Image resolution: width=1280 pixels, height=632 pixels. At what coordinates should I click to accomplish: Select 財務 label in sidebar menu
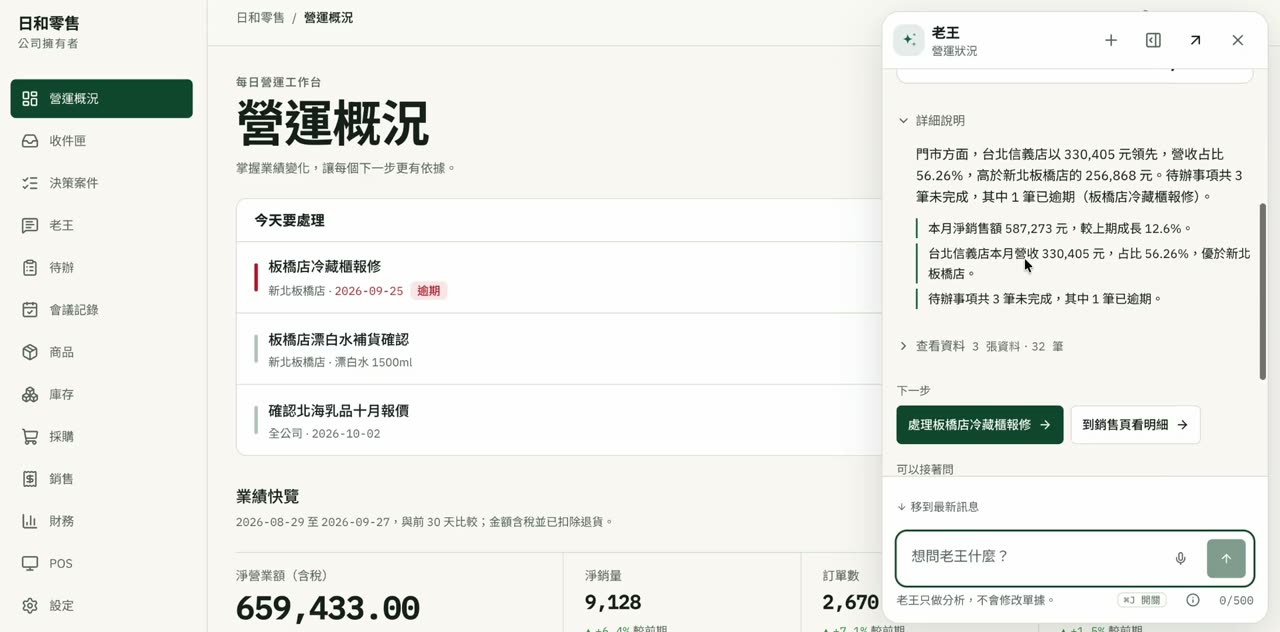(x=62, y=521)
